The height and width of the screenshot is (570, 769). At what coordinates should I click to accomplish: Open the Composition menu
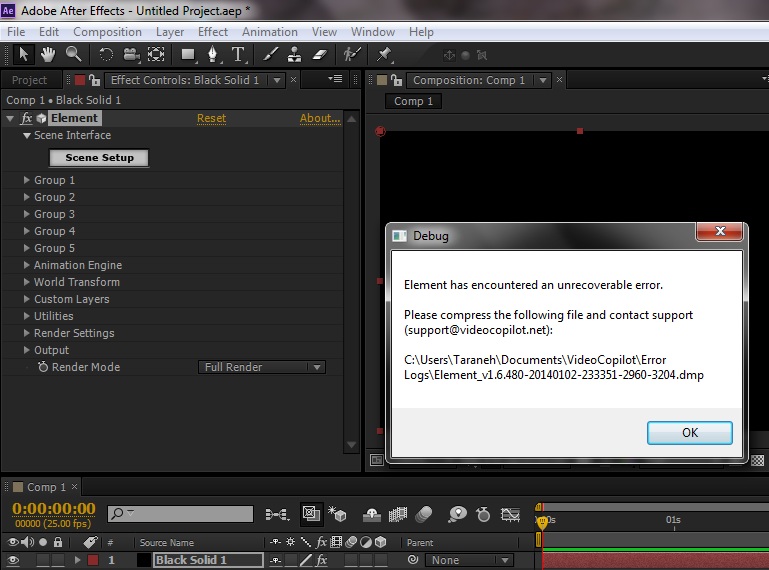(x=107, y=32)
